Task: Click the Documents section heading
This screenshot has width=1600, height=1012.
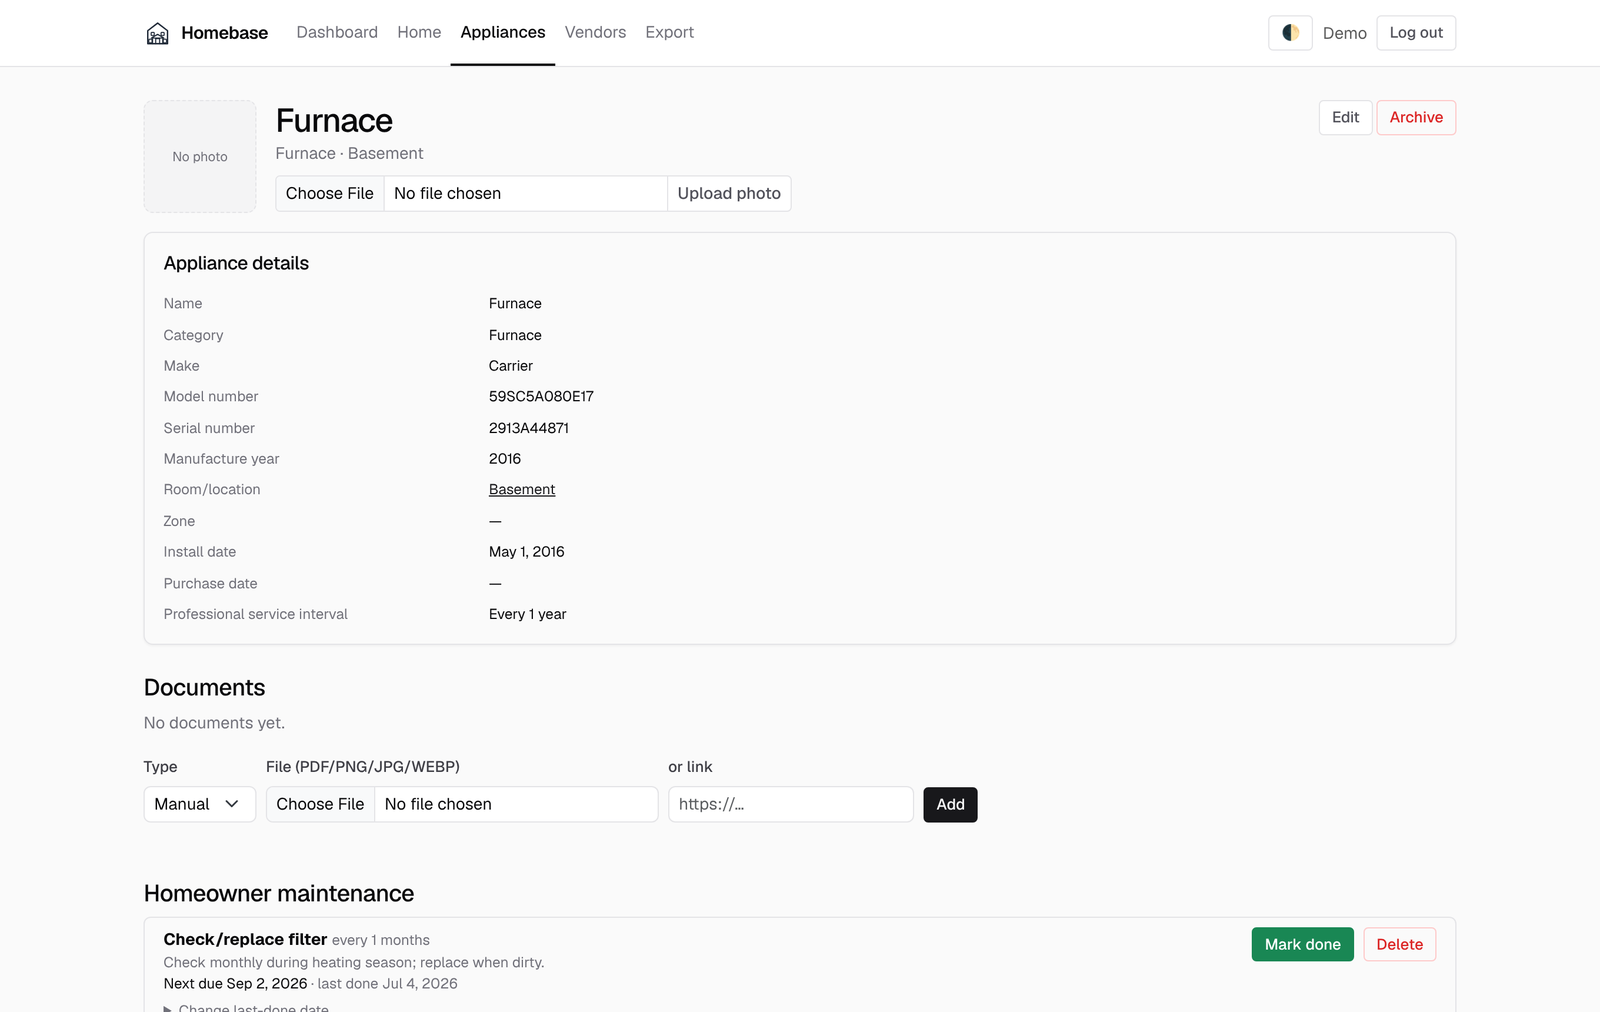Action: (204, 688)
